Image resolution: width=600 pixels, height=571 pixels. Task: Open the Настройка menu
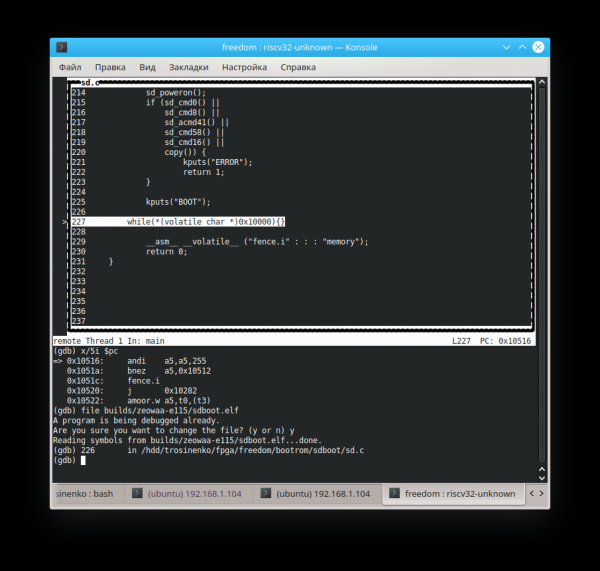point(244,67)
